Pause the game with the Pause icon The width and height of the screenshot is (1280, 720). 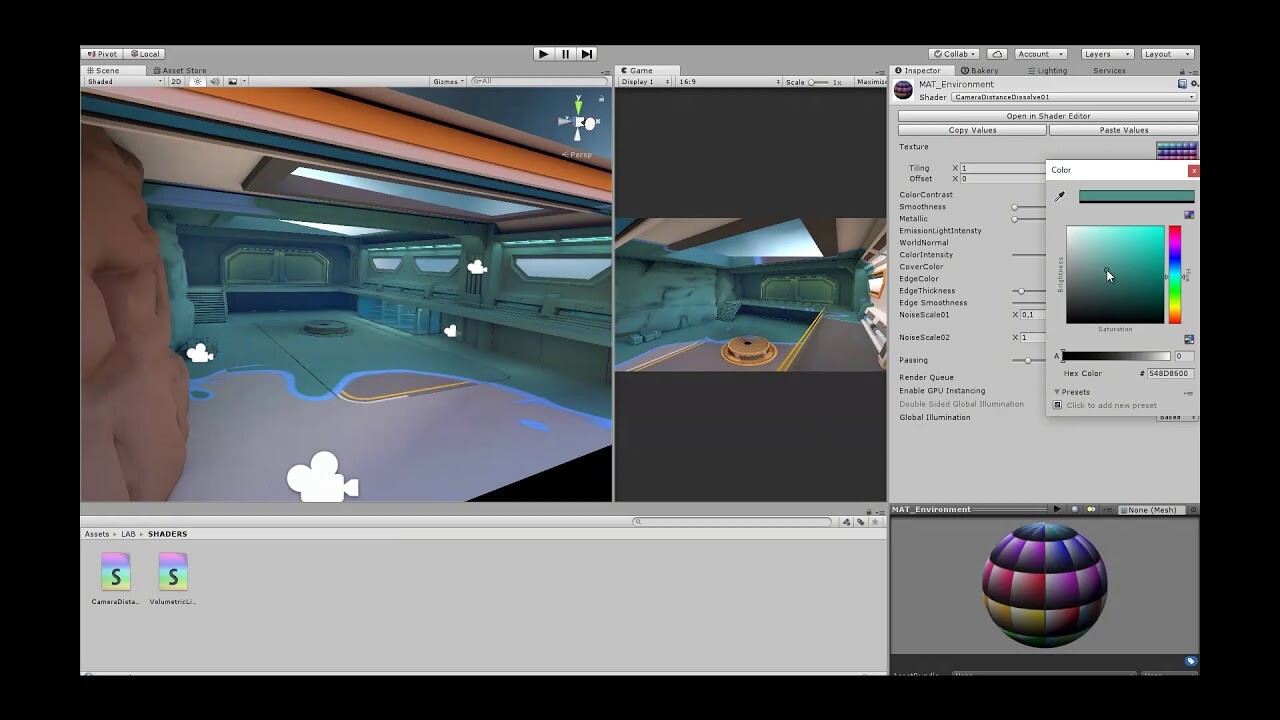564,53
